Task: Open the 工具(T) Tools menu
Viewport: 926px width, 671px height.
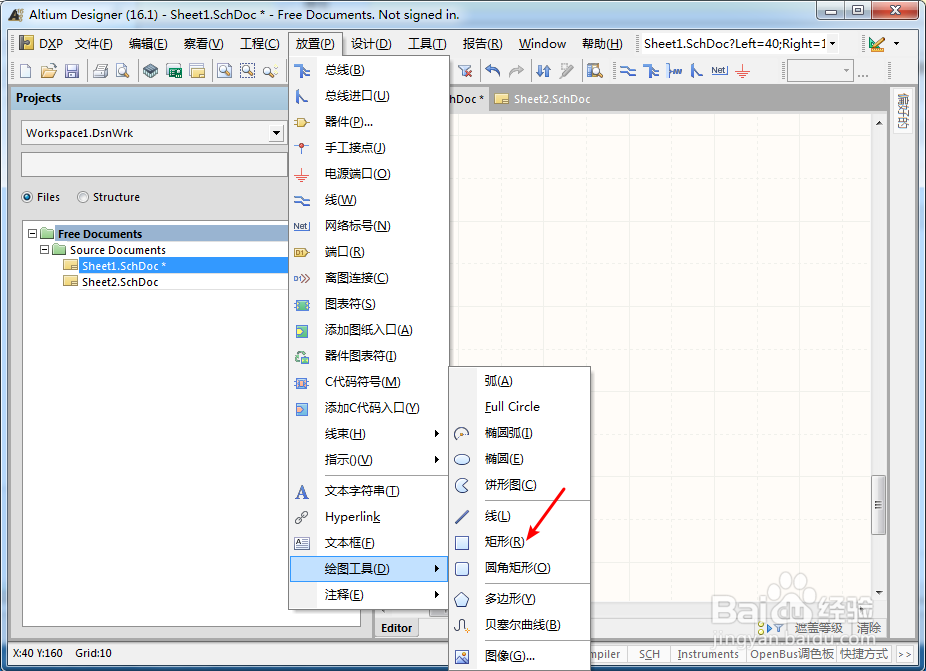Action: pos(427,44)
